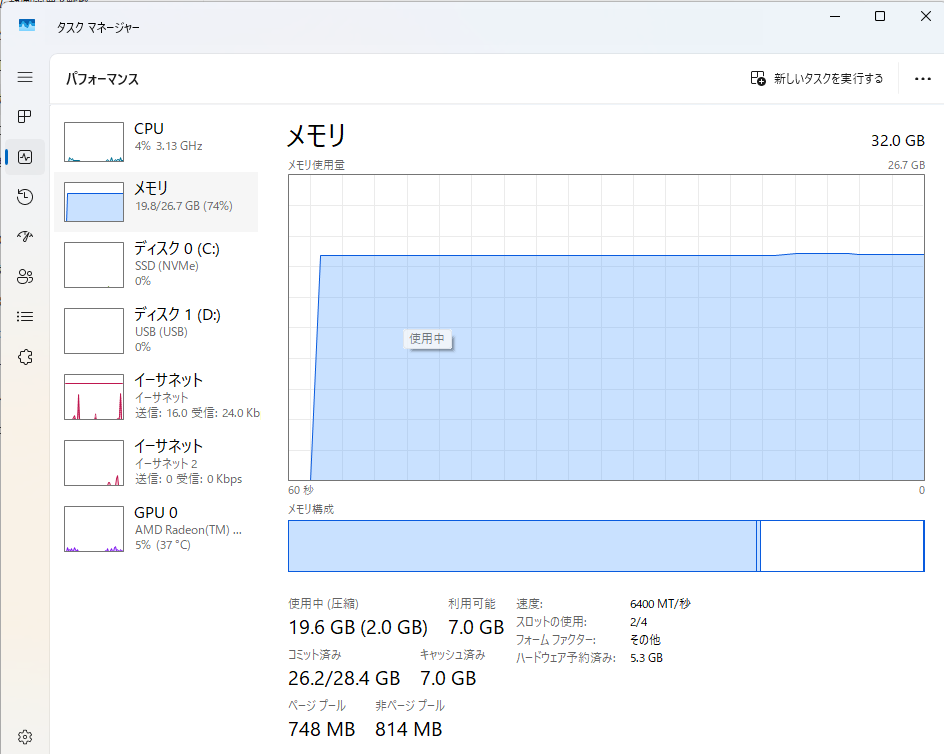Image resolution: width=944 pixels, height=754 pixels.
Task: Click the CPU mini graph thumbnail
Action: click(x=94, y=142)
